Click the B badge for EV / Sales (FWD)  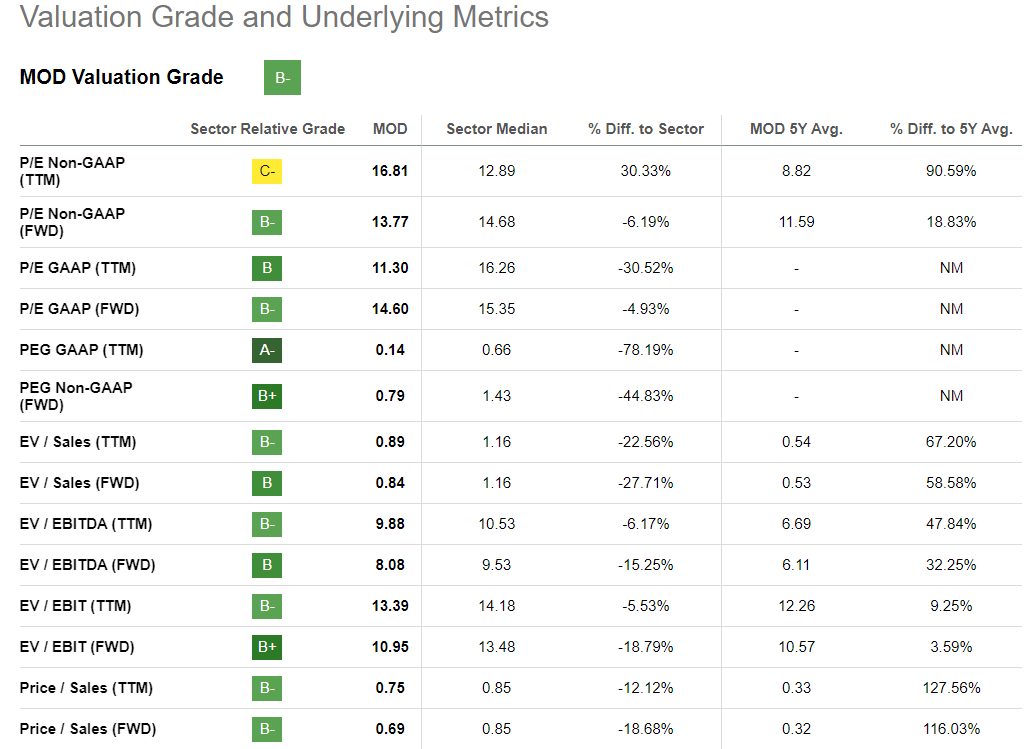point(267,483)
